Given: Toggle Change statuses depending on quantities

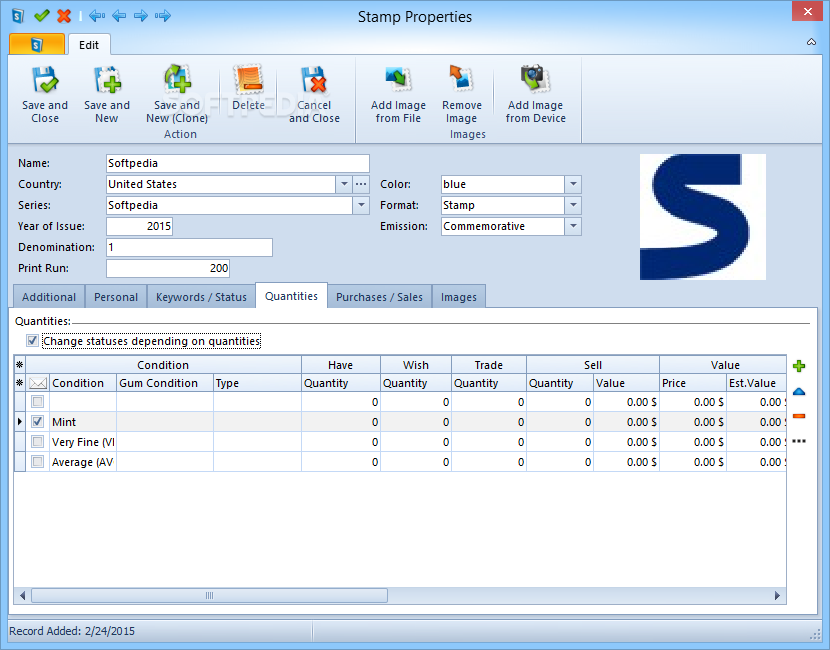Looking at the screenshot, I should (x=32, y=340).
